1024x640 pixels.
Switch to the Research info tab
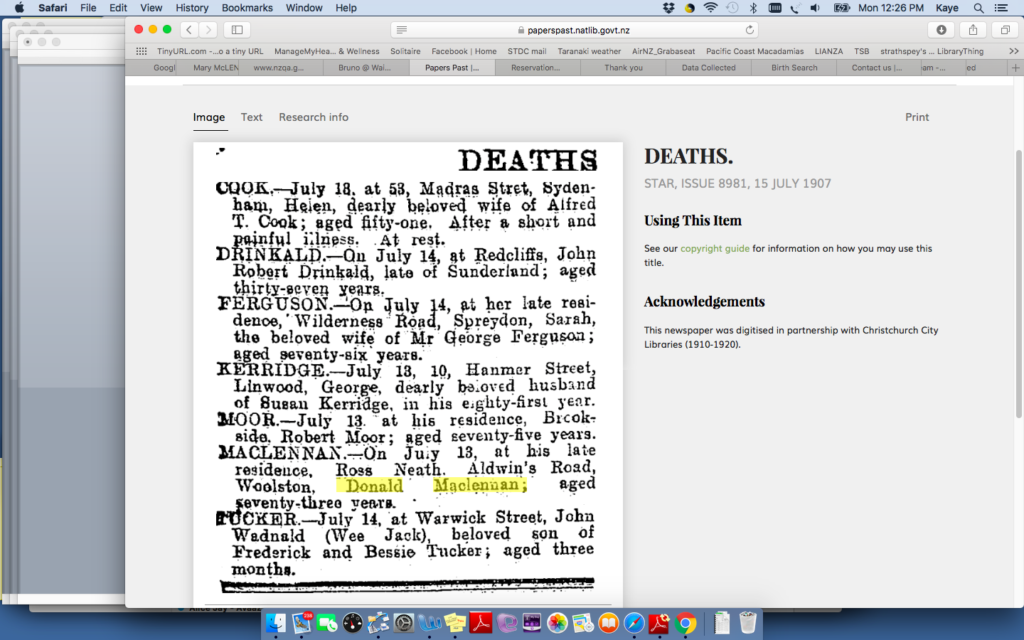pyautogui.click(x=313, y=117)
